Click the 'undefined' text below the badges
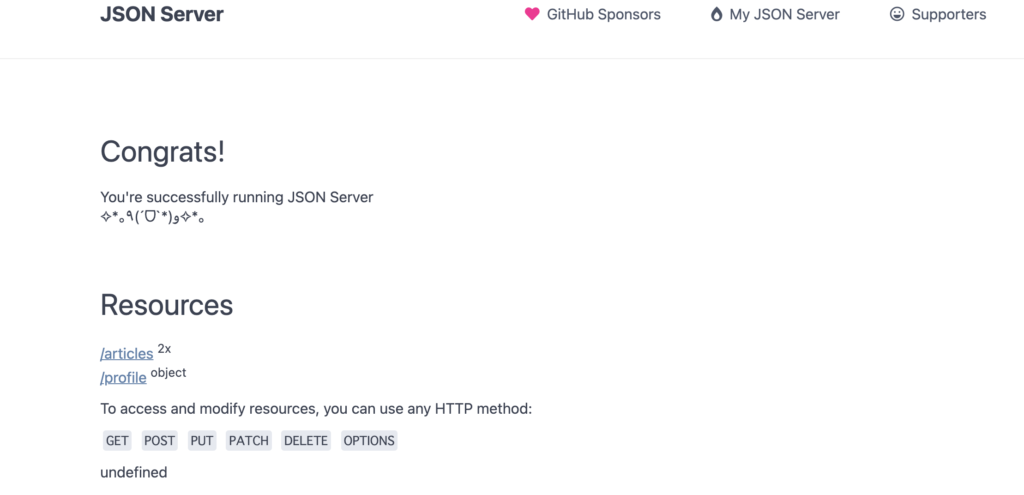This screenshot has width=1024, height=495. click(x=134, y=472)
